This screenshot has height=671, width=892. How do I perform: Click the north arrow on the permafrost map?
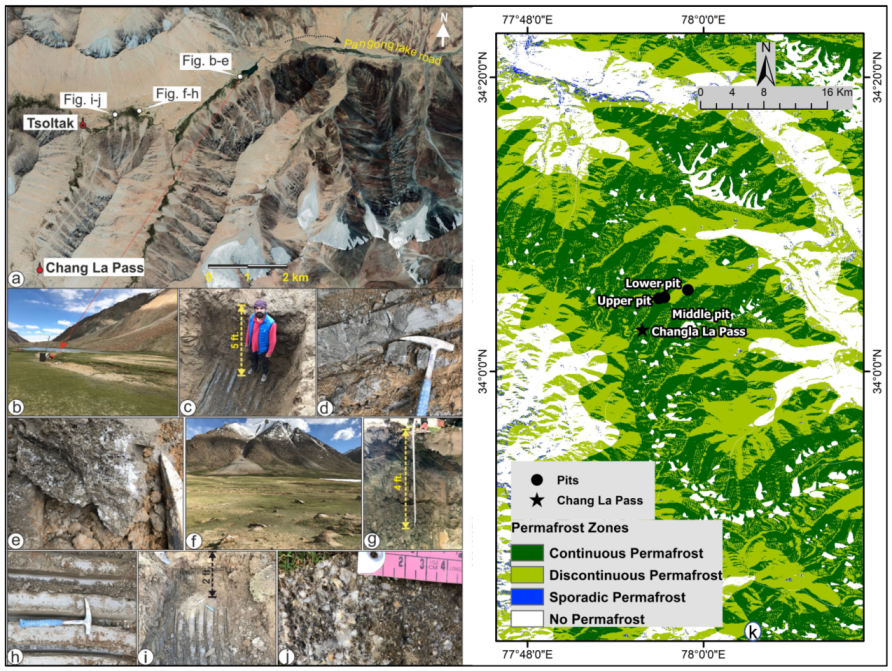(768, 62)
